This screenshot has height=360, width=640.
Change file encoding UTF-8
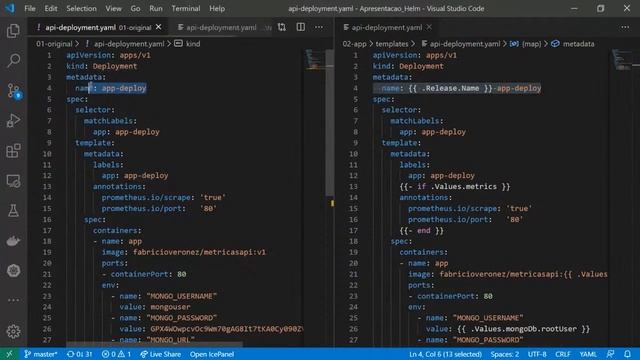point(537,354)
